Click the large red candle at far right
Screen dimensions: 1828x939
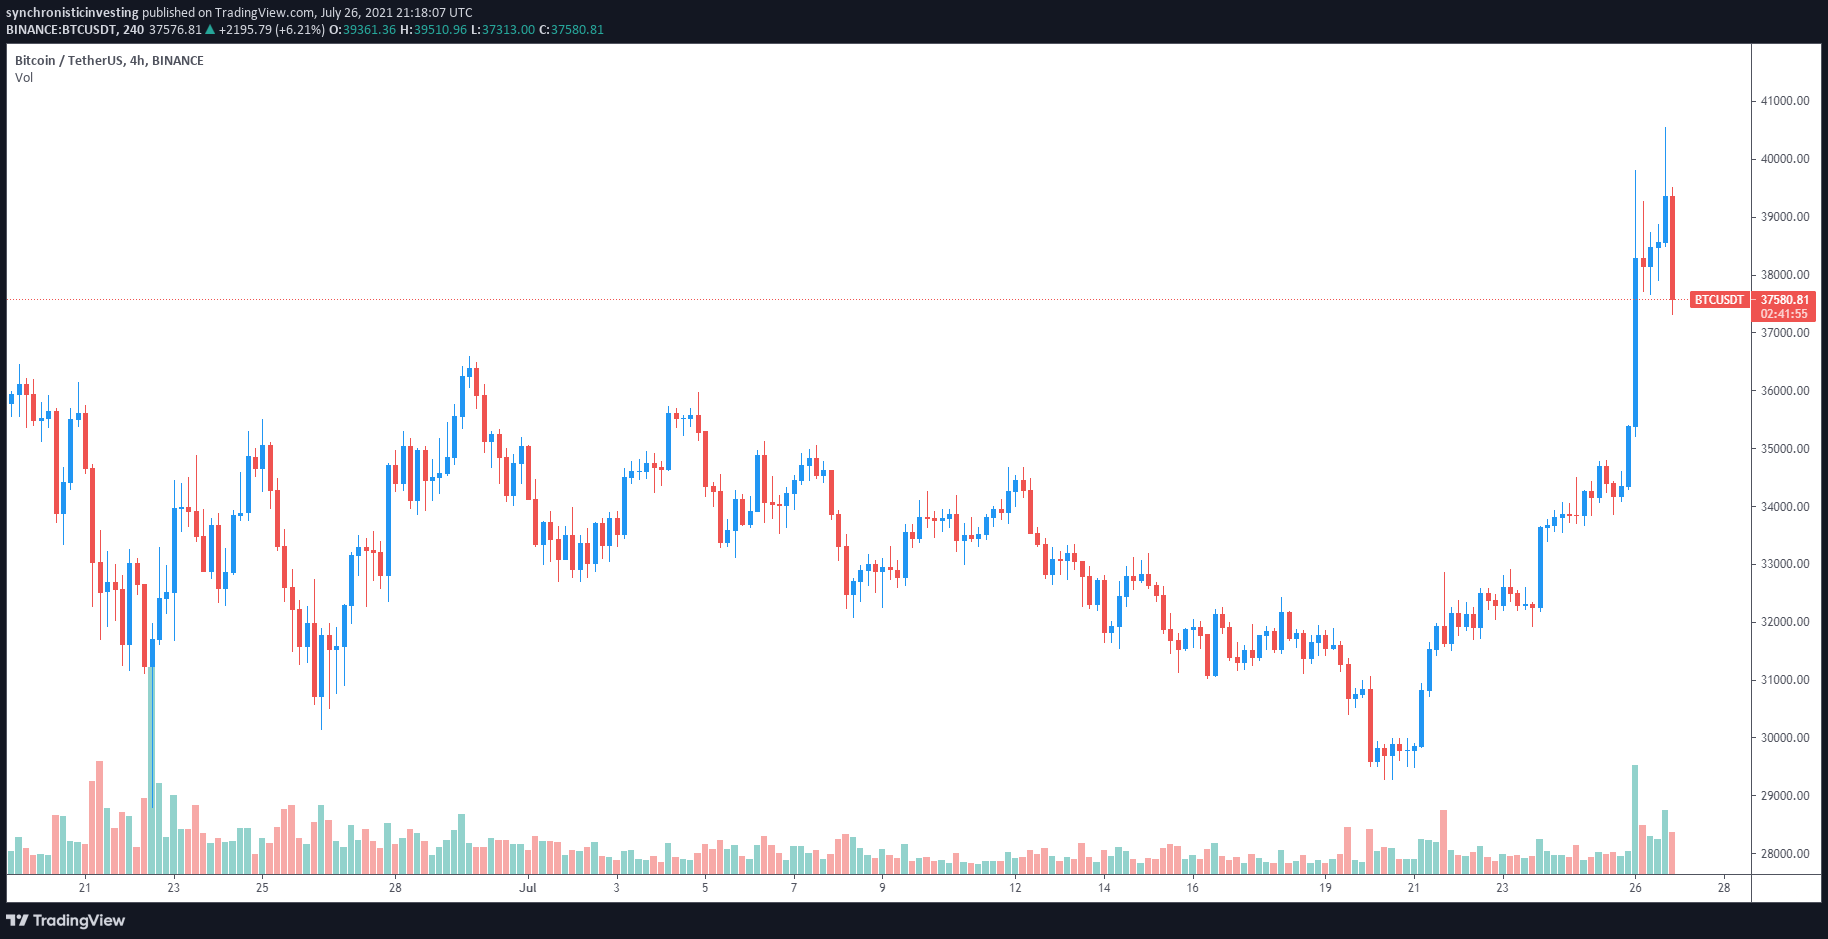pos(1672,247)
